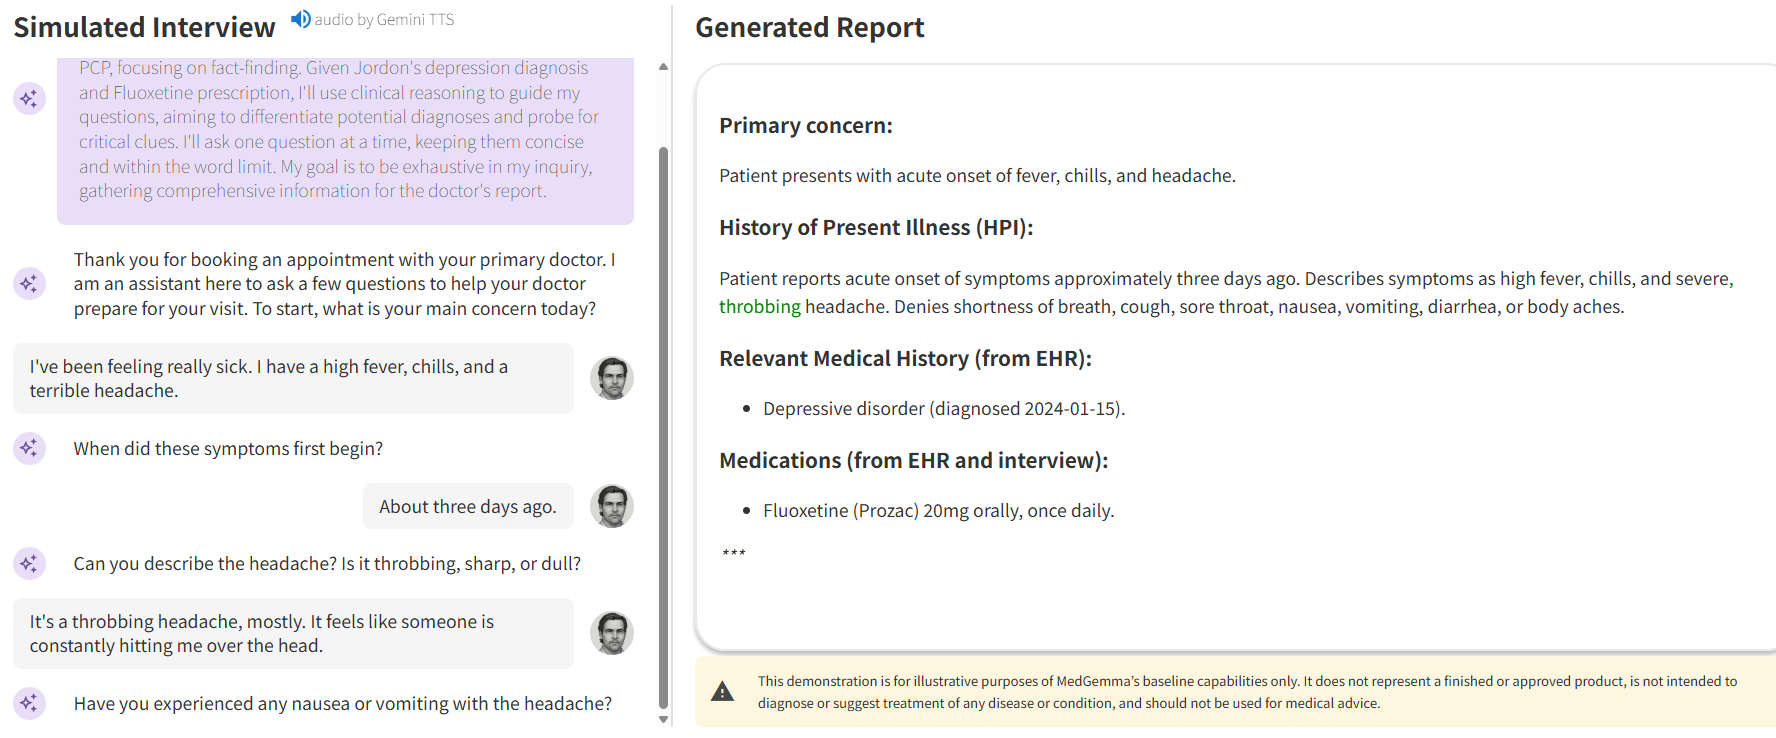Screen dimensions: 1776x738
Task: Click the warning triangle icon in the disclaimer
Action: click(722, 692)
